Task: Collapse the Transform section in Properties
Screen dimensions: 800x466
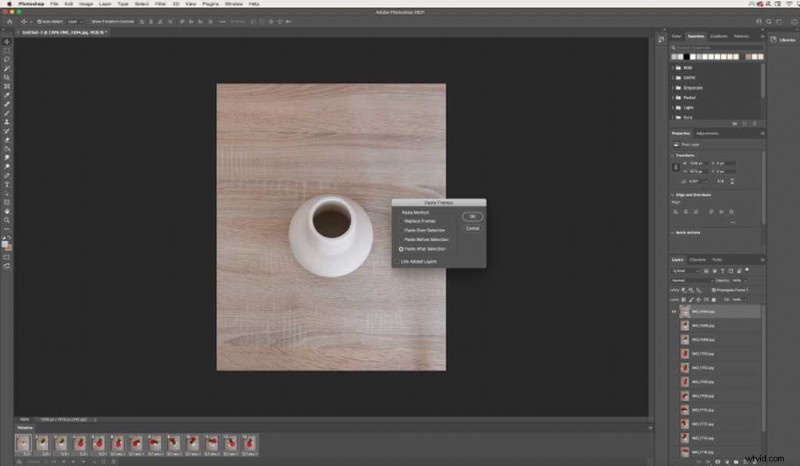Action: click(672, 155)
